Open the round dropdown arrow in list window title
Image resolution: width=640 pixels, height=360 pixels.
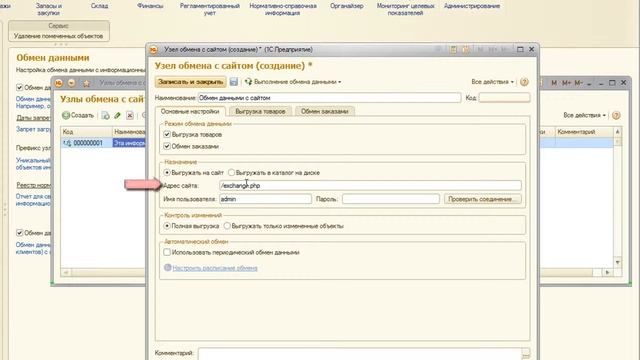pyautogui.click(x=71, y=83)
